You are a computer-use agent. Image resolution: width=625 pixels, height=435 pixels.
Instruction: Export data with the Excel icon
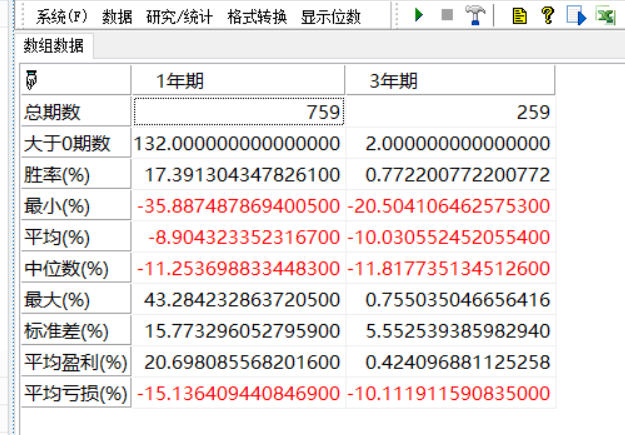tap(604, 16)
